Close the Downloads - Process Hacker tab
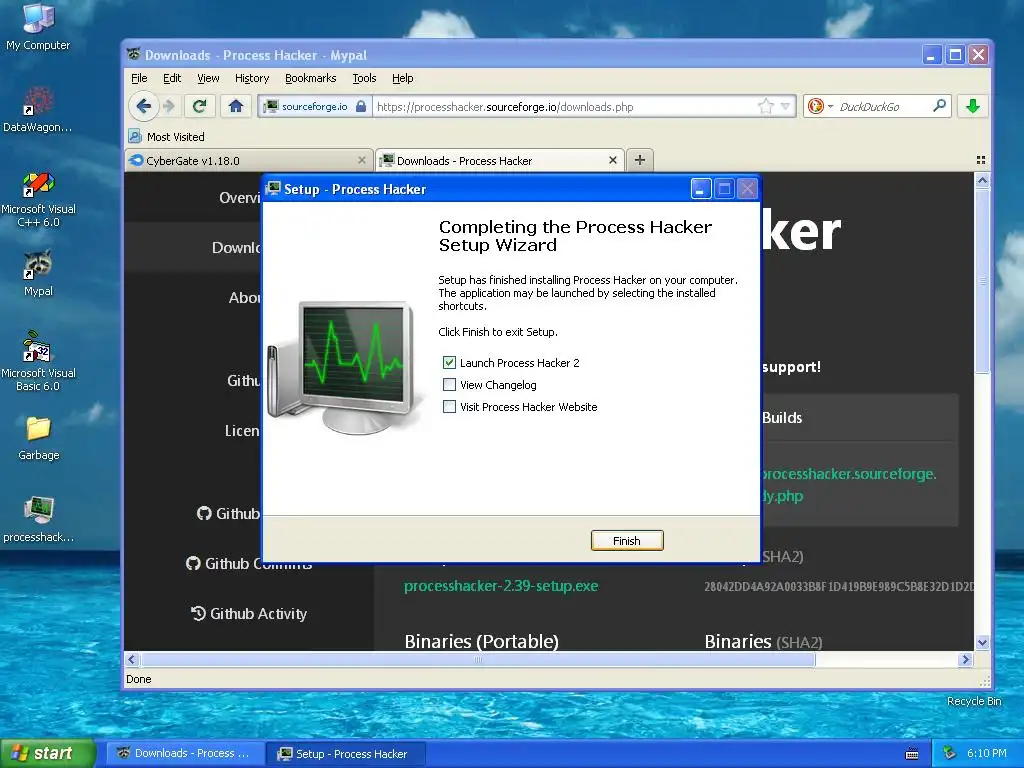This screenshot has width=1024, height=768. (x=613, y=160)
